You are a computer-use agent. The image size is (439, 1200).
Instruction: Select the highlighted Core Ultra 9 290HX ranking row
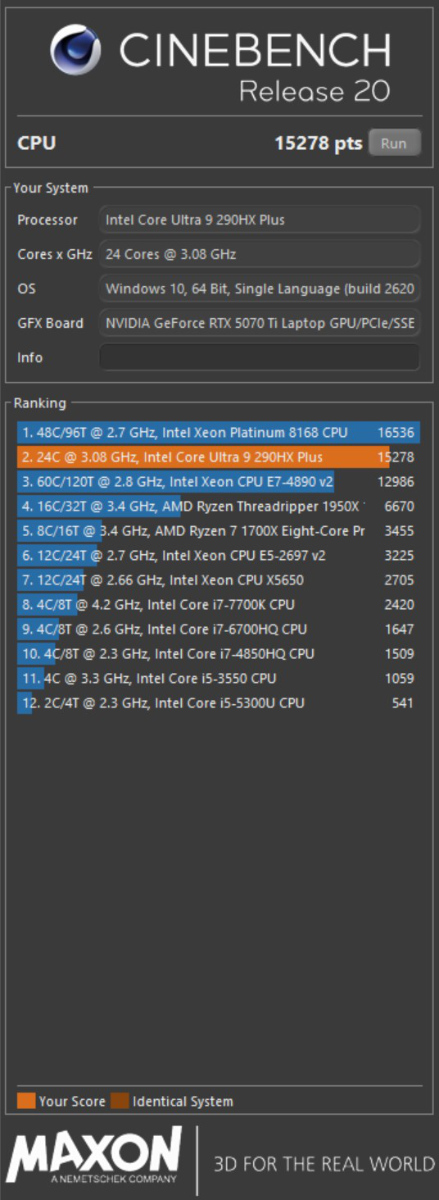219,457
